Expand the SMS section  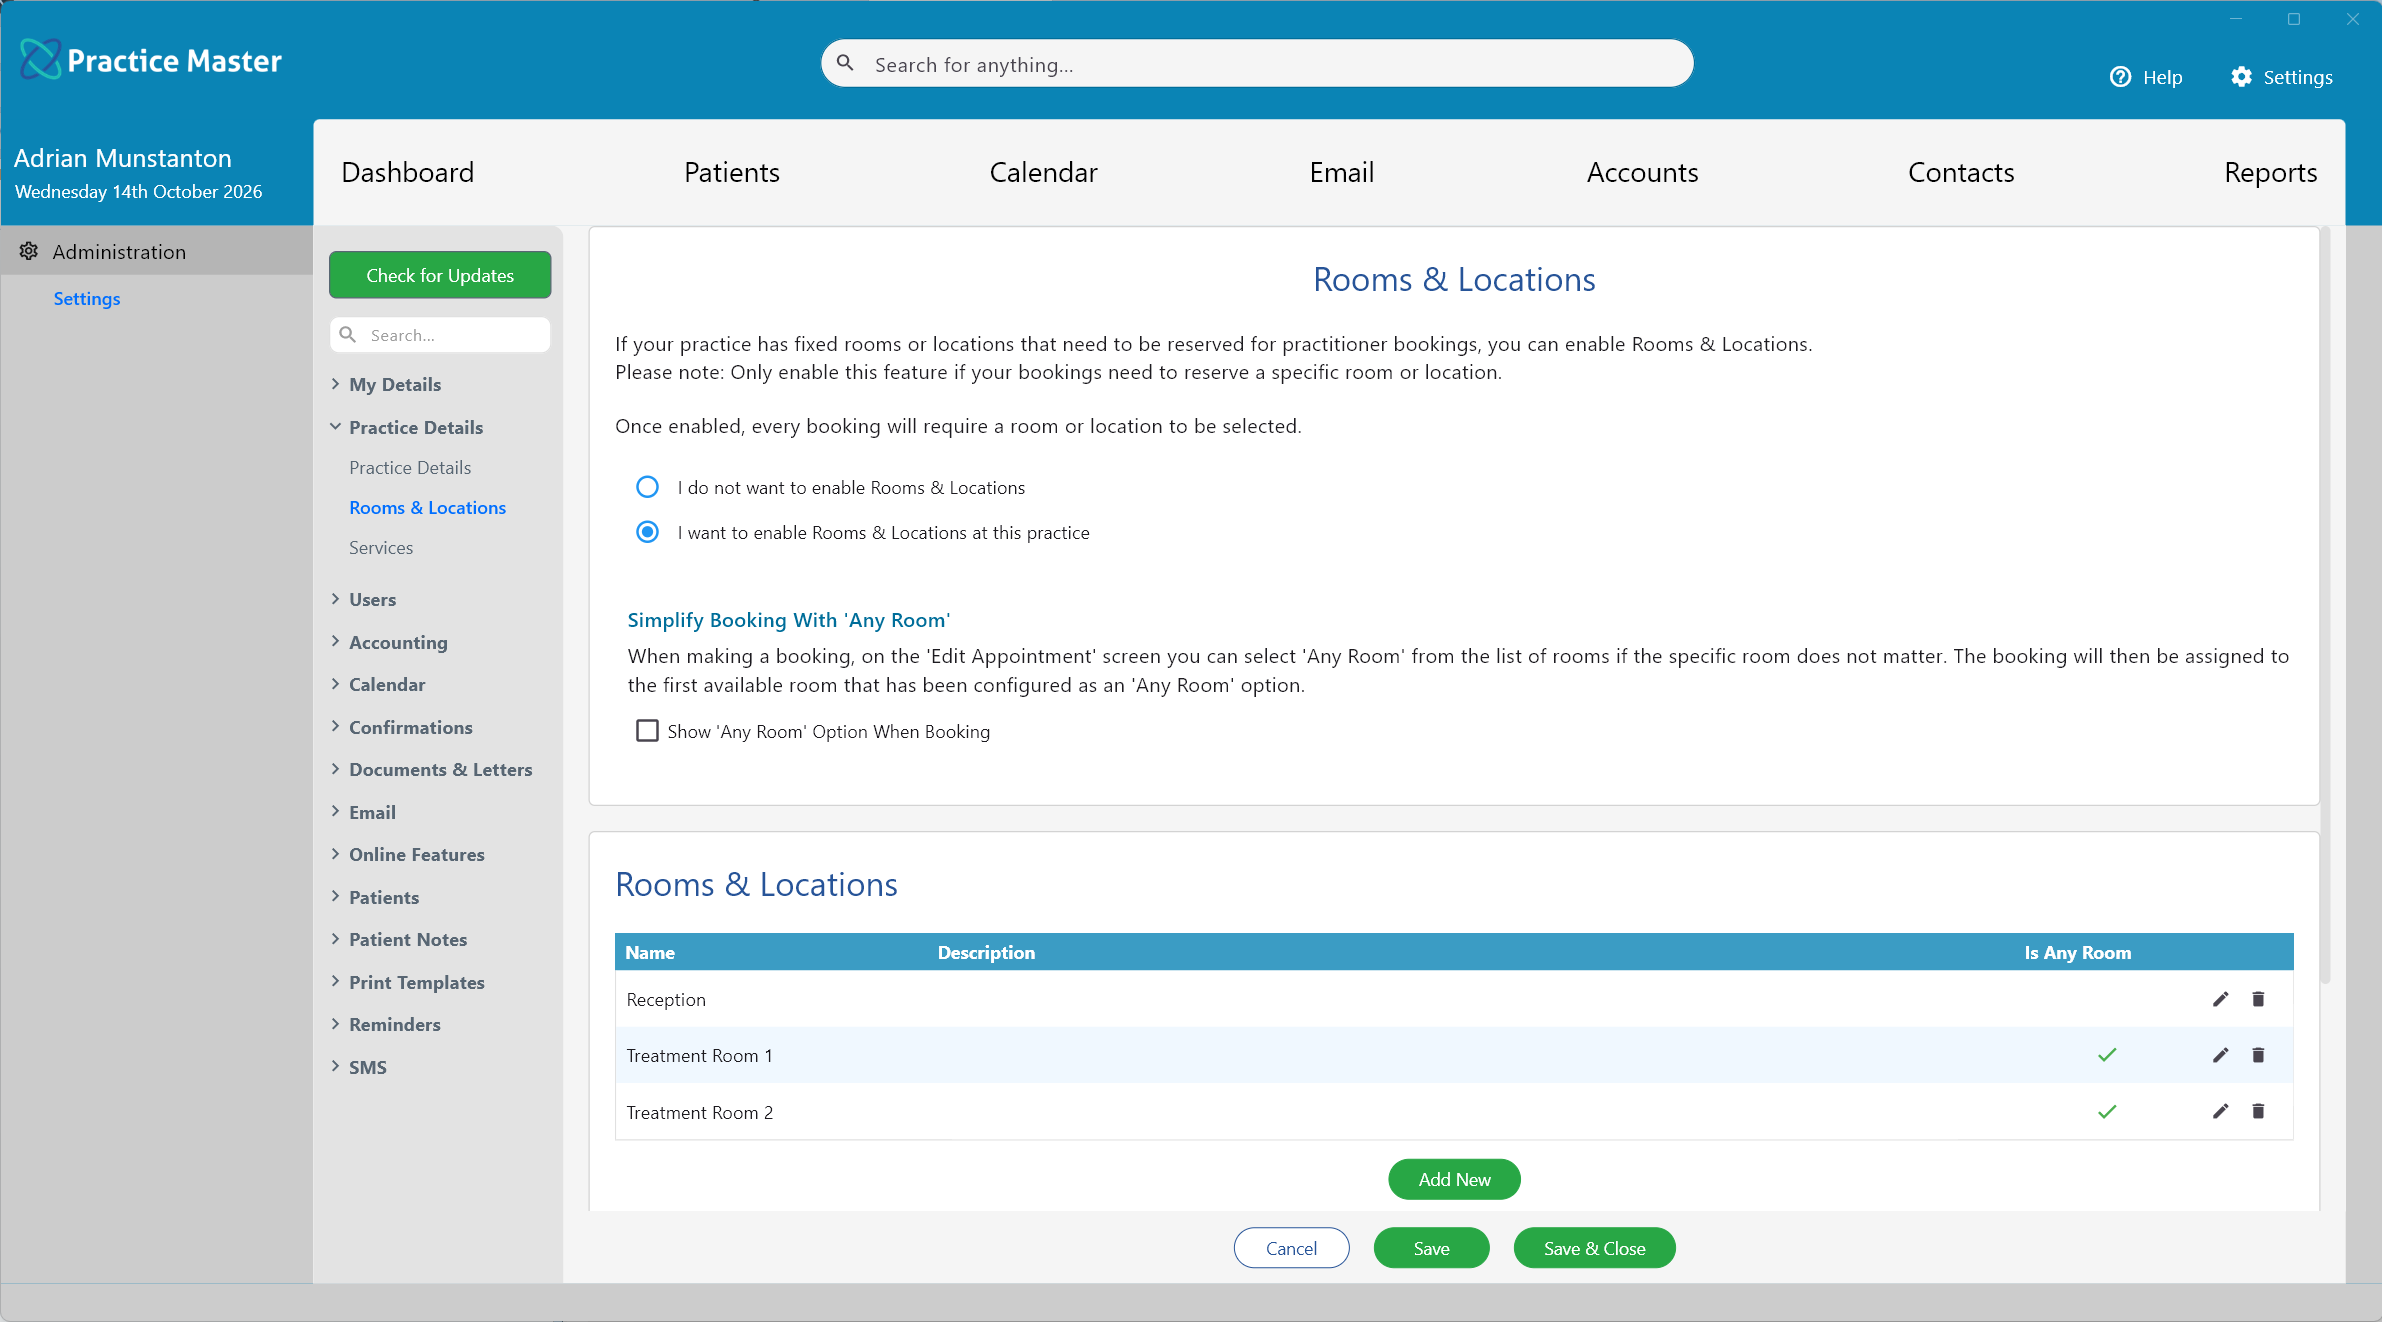click(335, 1067)
